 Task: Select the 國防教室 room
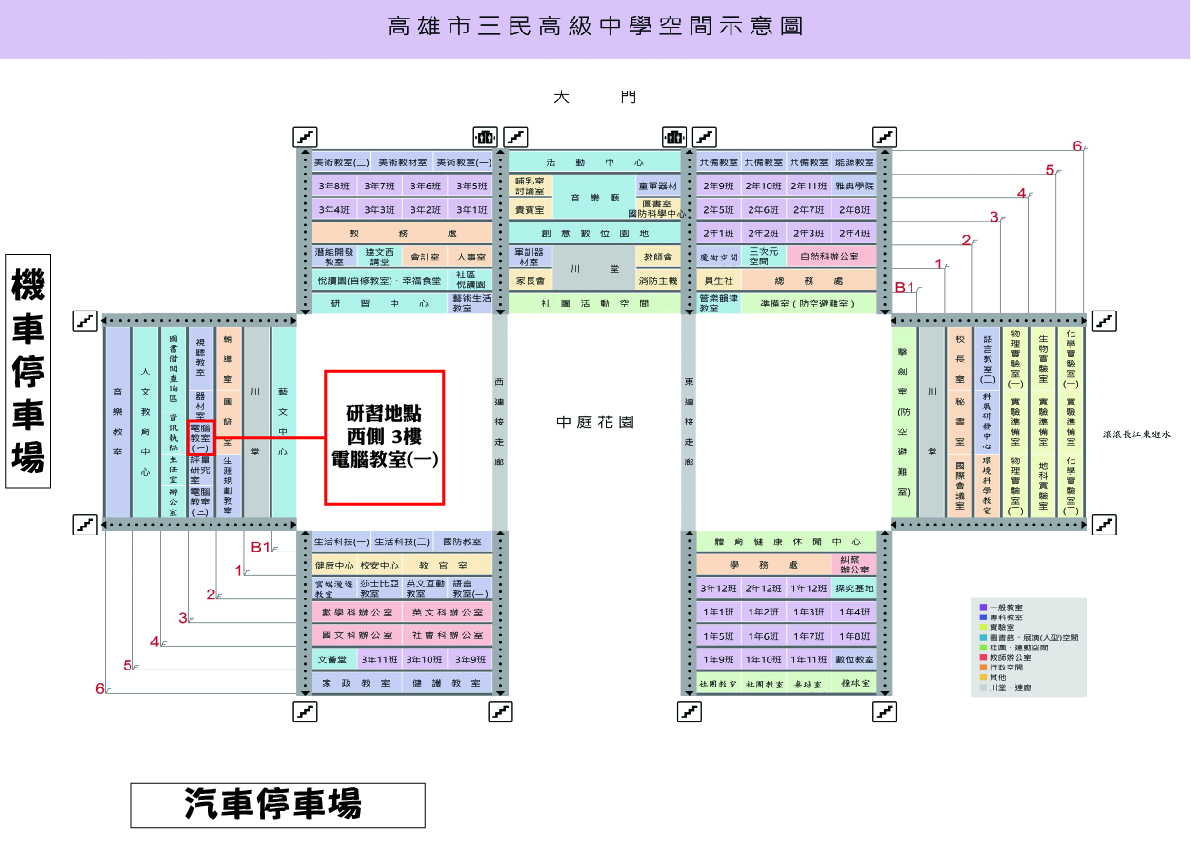coord(463,542)
